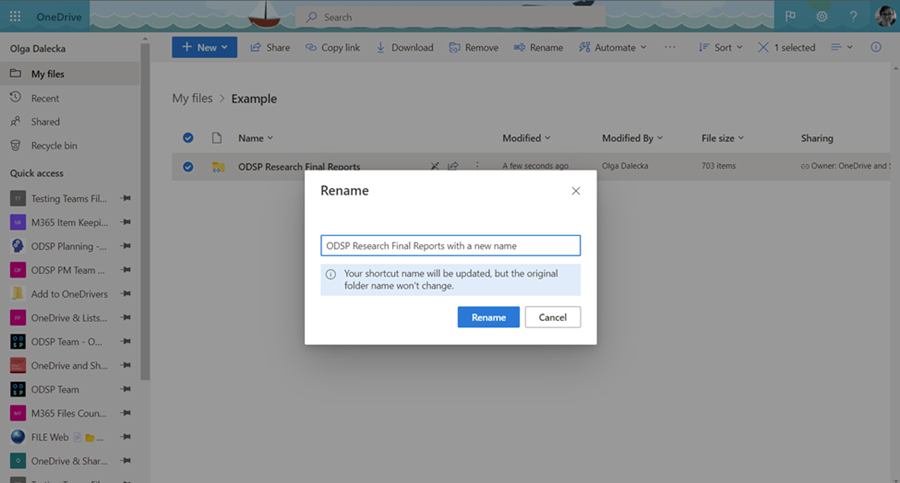Open the details info pane icon

875,47
